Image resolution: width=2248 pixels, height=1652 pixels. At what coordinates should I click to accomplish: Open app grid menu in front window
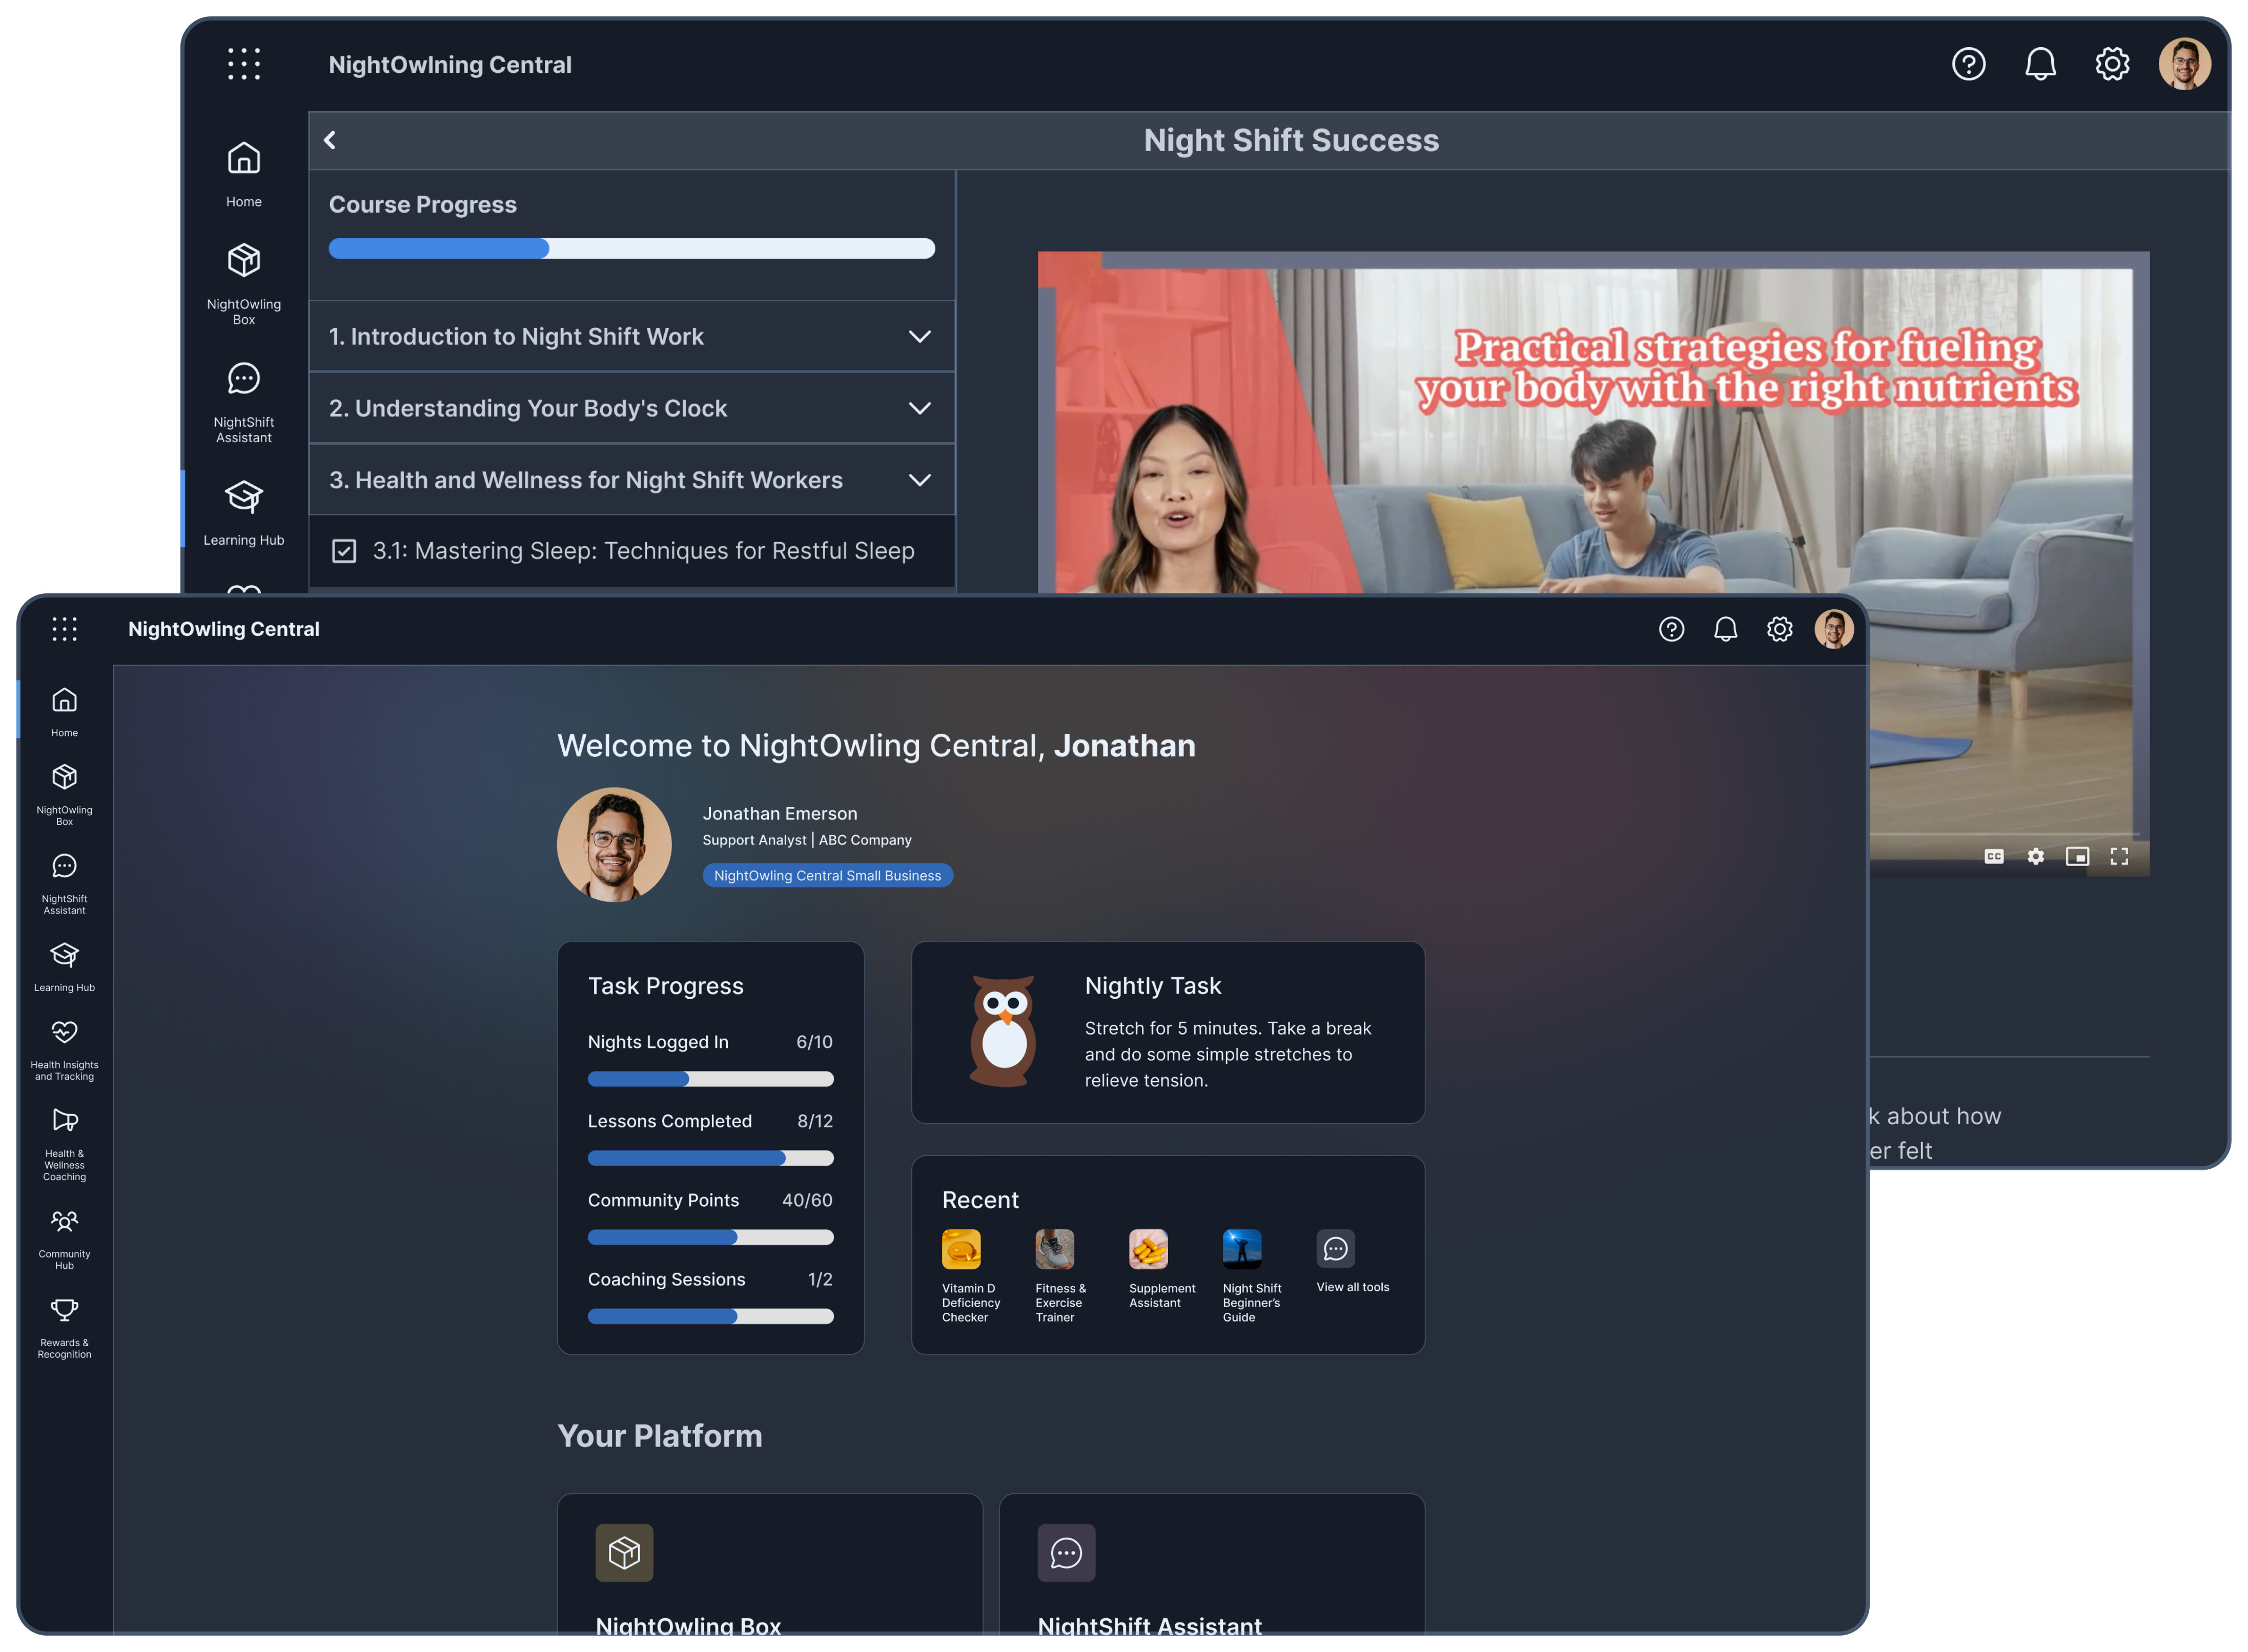coord(64,629)
